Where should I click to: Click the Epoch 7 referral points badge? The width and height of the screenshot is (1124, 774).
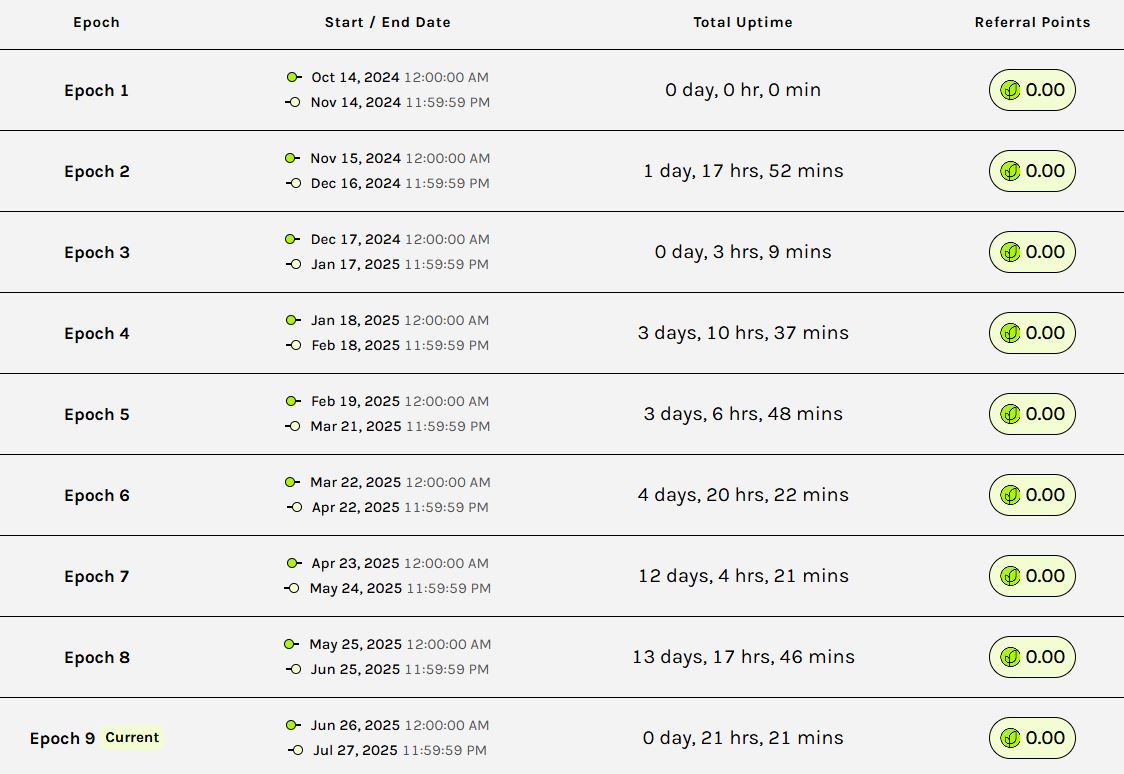(1032, 576)
